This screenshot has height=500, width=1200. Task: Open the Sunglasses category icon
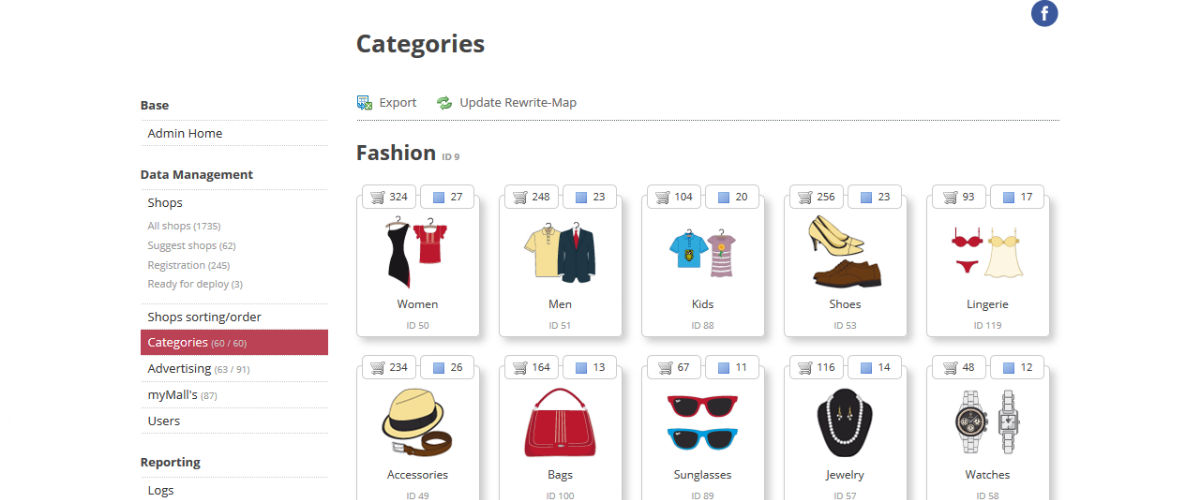click(x=702, y=423)
